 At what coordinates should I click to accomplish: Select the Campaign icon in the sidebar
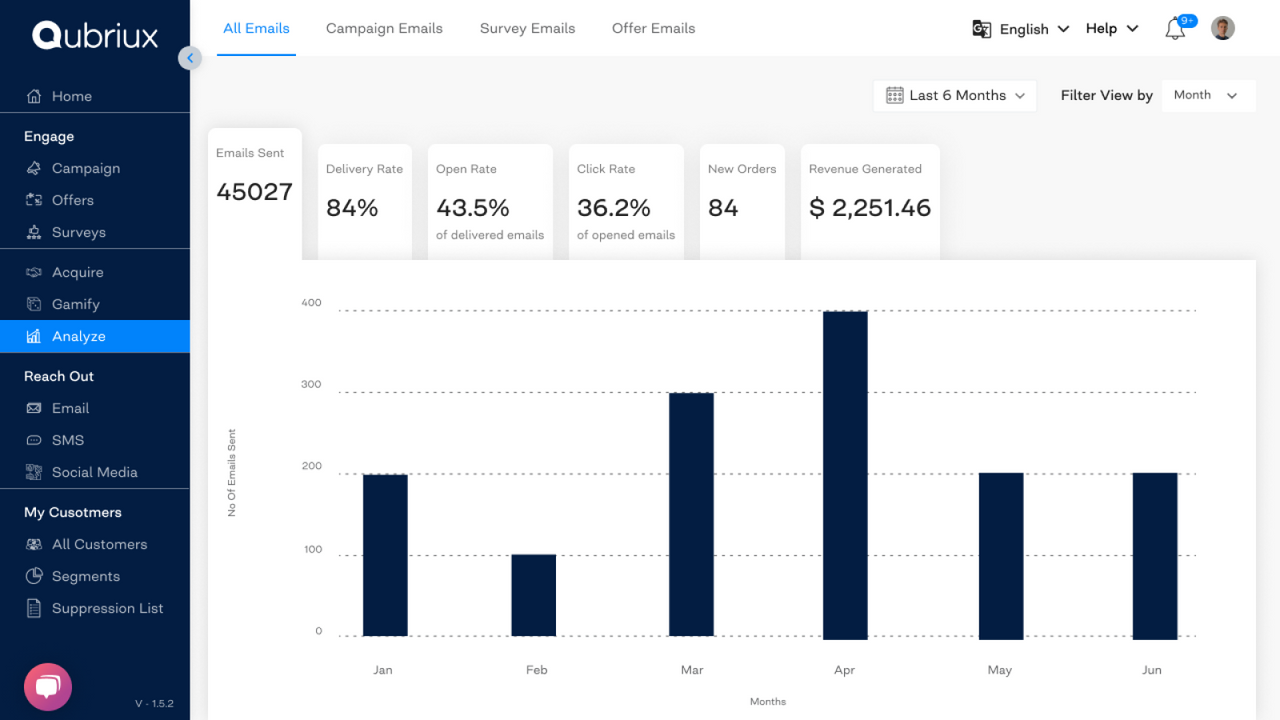pos(34,168)
